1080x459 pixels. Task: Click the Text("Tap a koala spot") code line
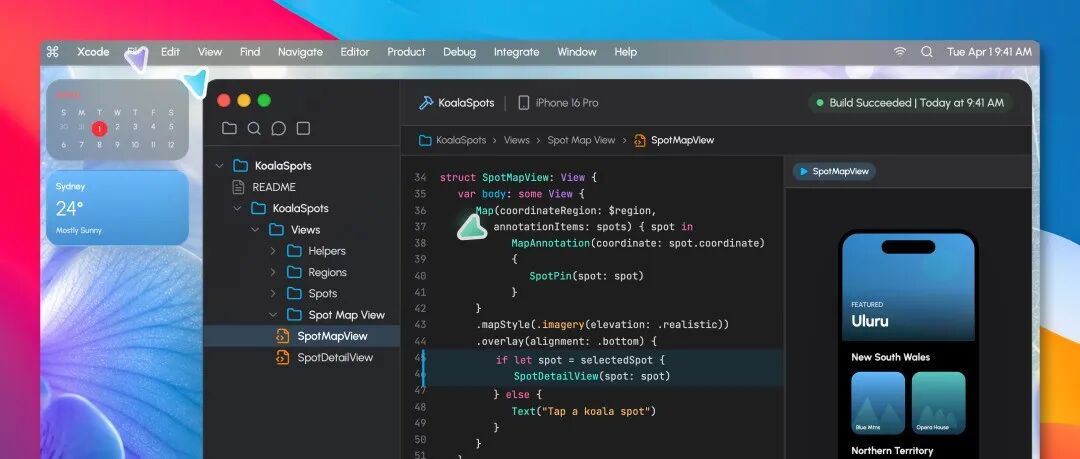pos(583,411)
